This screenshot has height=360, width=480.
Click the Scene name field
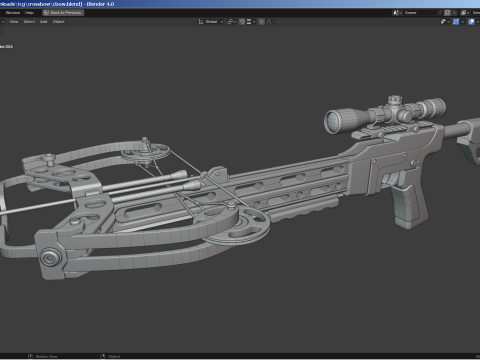click(419, 13)
